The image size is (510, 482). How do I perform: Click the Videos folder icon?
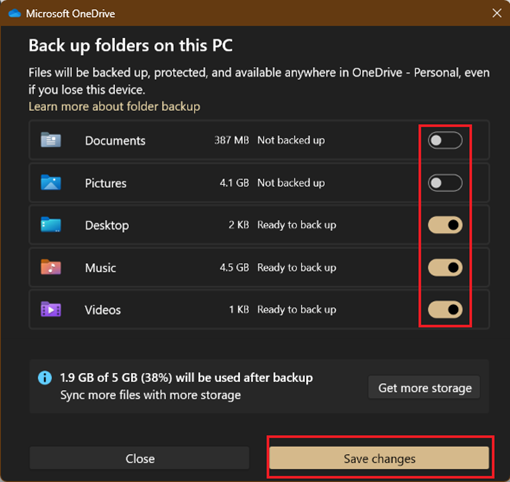click(x=51, y=309)
